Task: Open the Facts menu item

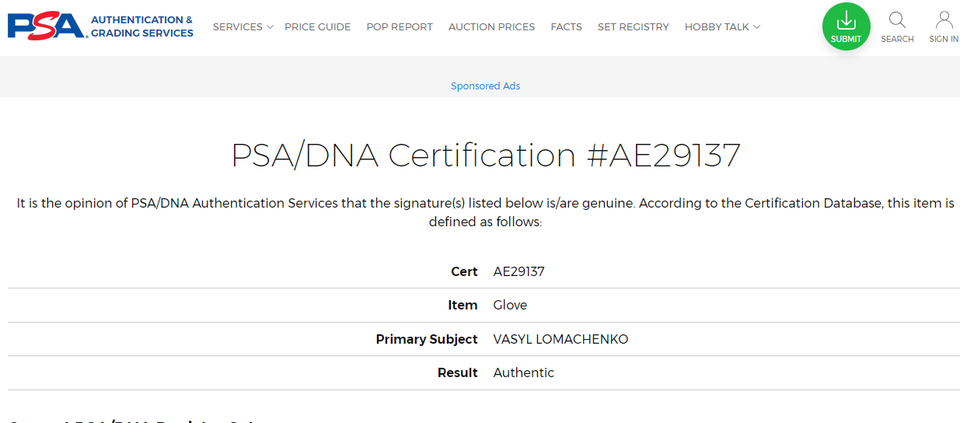Action: pos(566,27)
